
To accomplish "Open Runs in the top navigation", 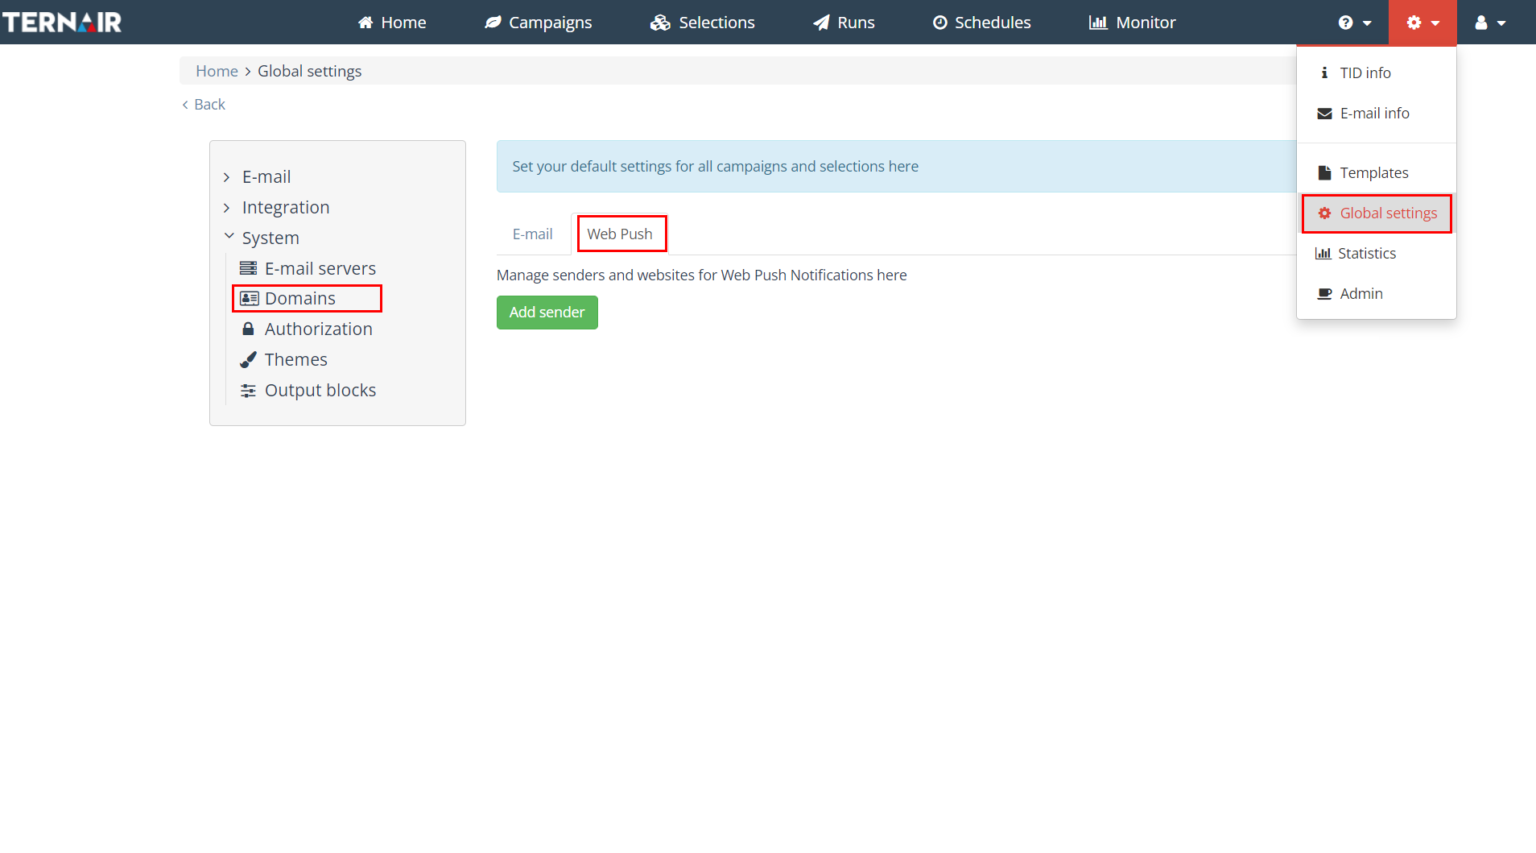I will pyautogui.click(x=844, y=22).
